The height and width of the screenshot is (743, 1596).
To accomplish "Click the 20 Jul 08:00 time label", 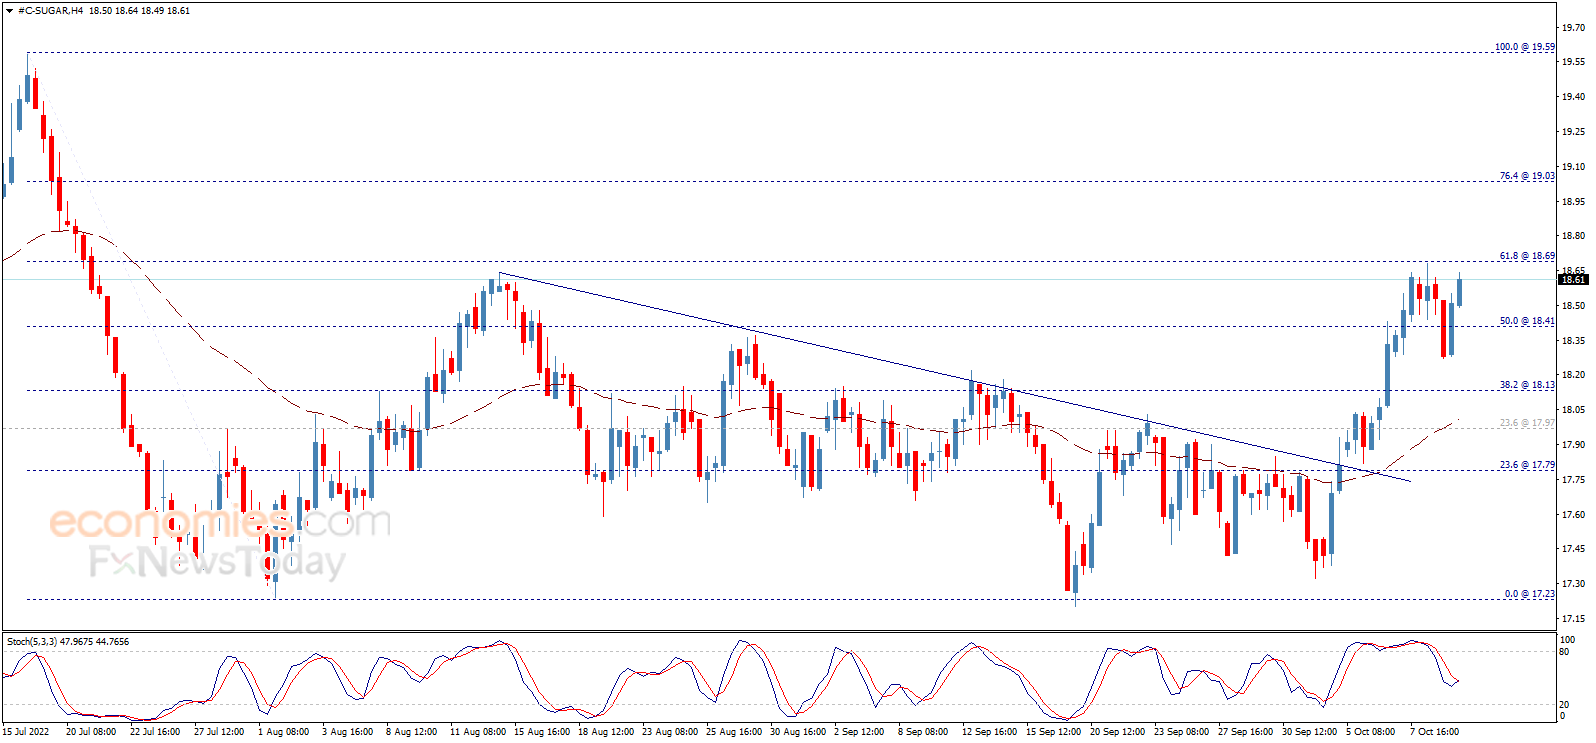I will [x=91, y=732].
